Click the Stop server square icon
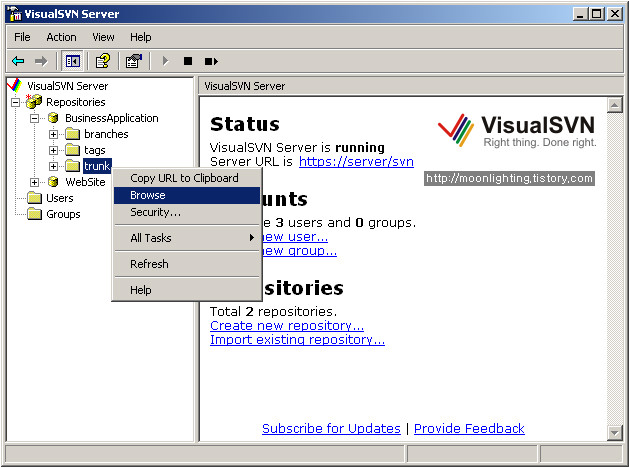629x468 pixels. (x=188, y=61)
